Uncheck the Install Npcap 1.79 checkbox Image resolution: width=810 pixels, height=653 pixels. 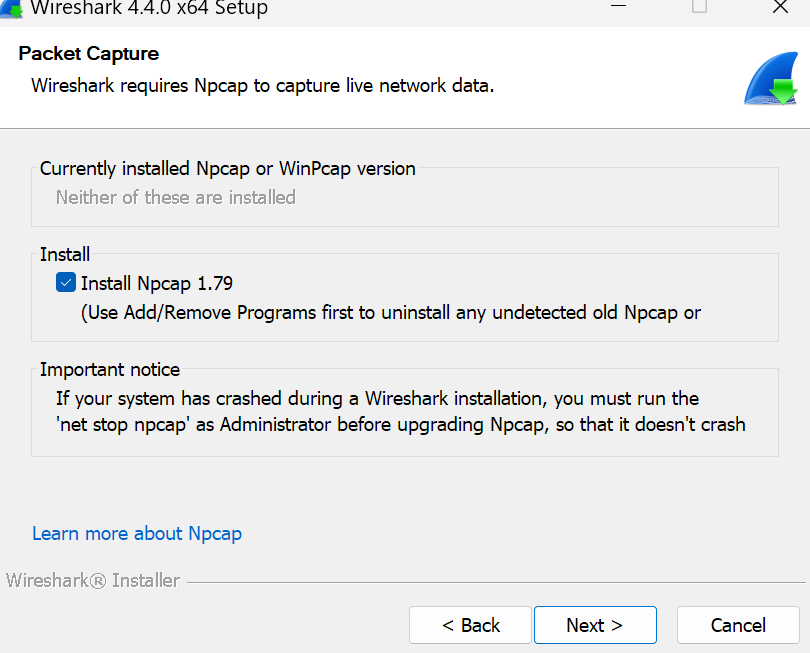66,283
